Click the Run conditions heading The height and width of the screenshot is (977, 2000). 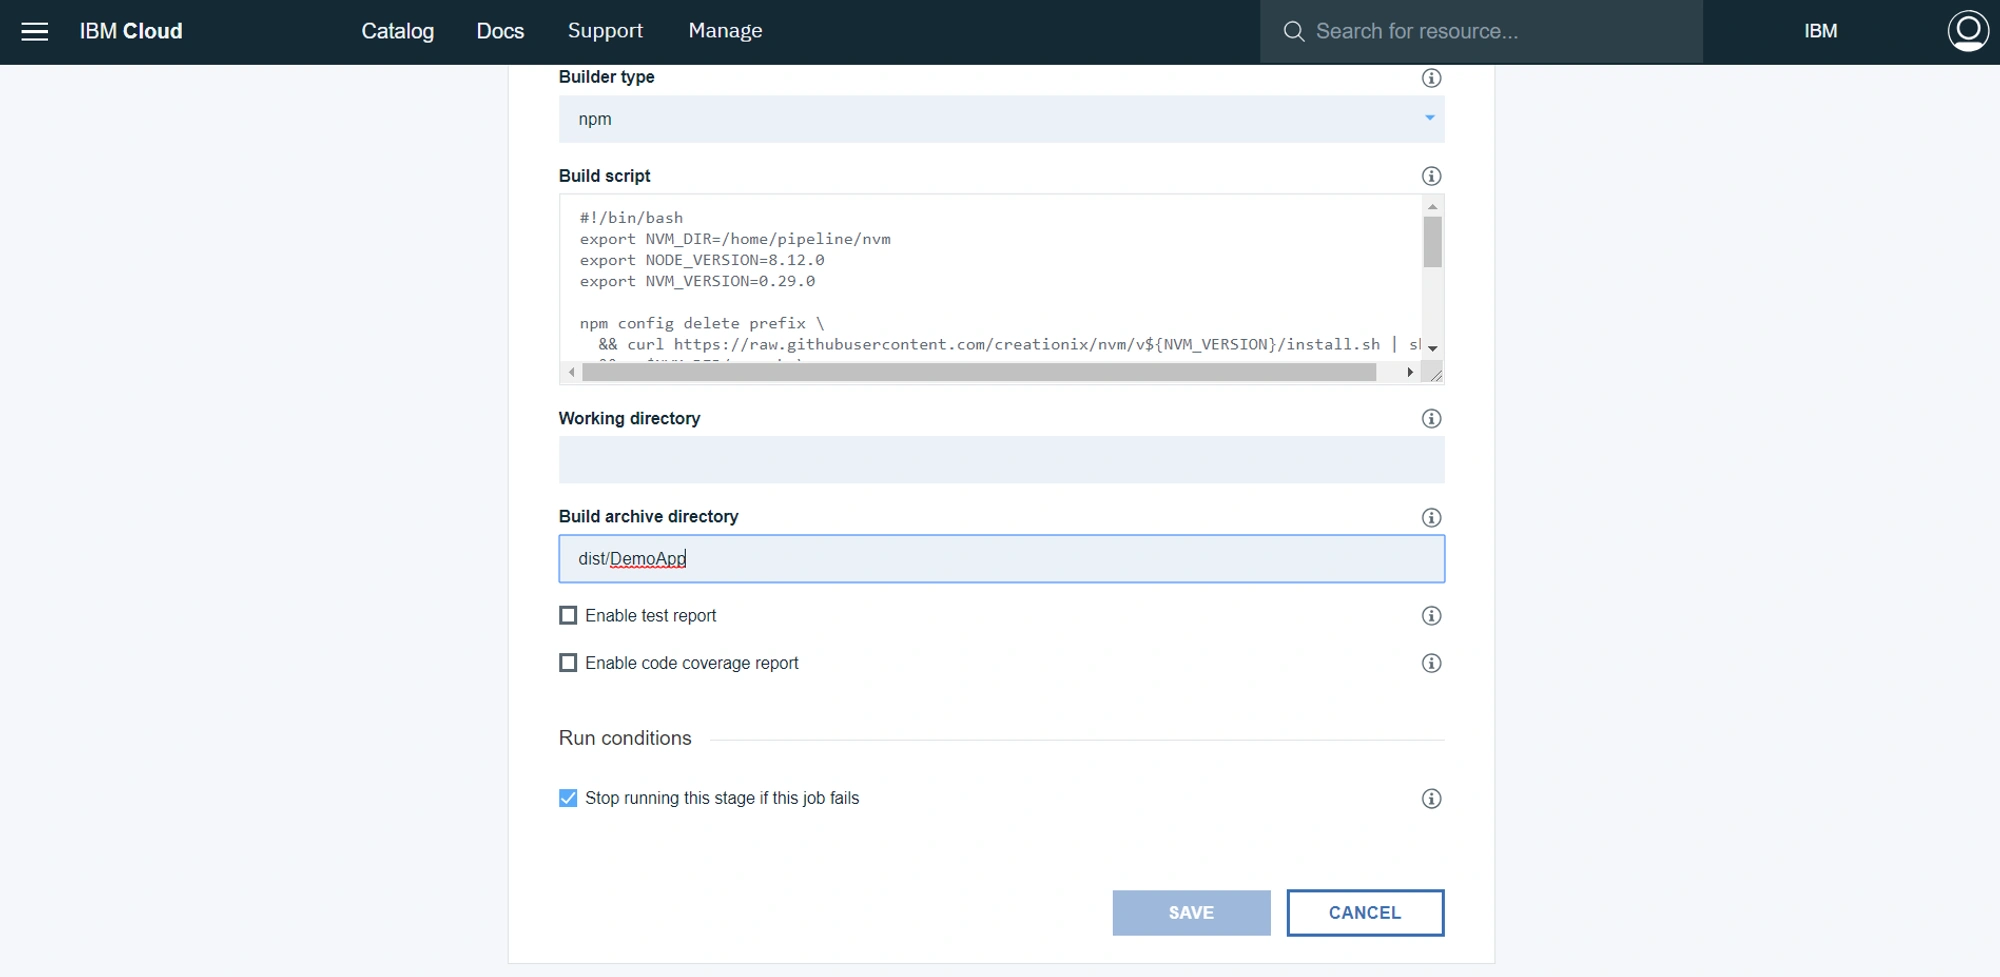pyautogui.click(x=625, y=738)
